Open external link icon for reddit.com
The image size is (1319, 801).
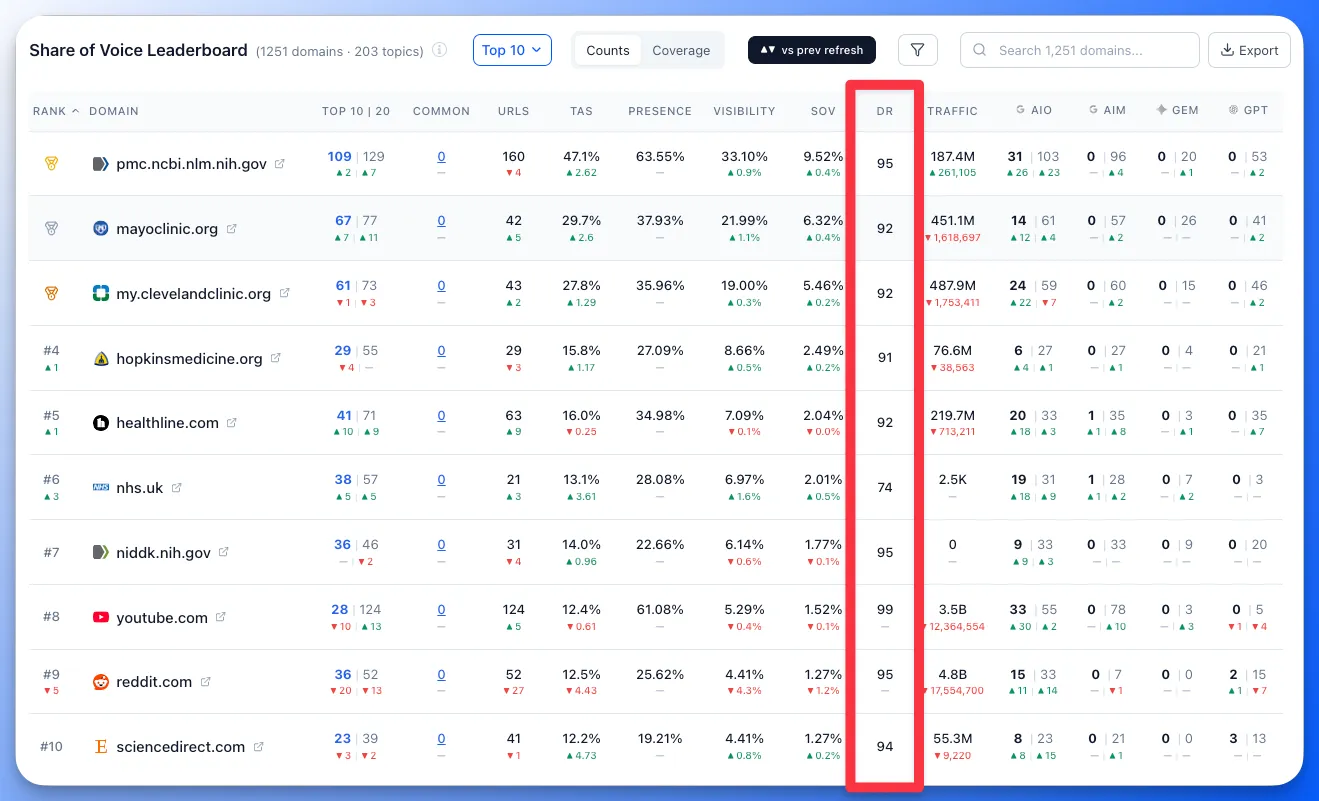205,682
